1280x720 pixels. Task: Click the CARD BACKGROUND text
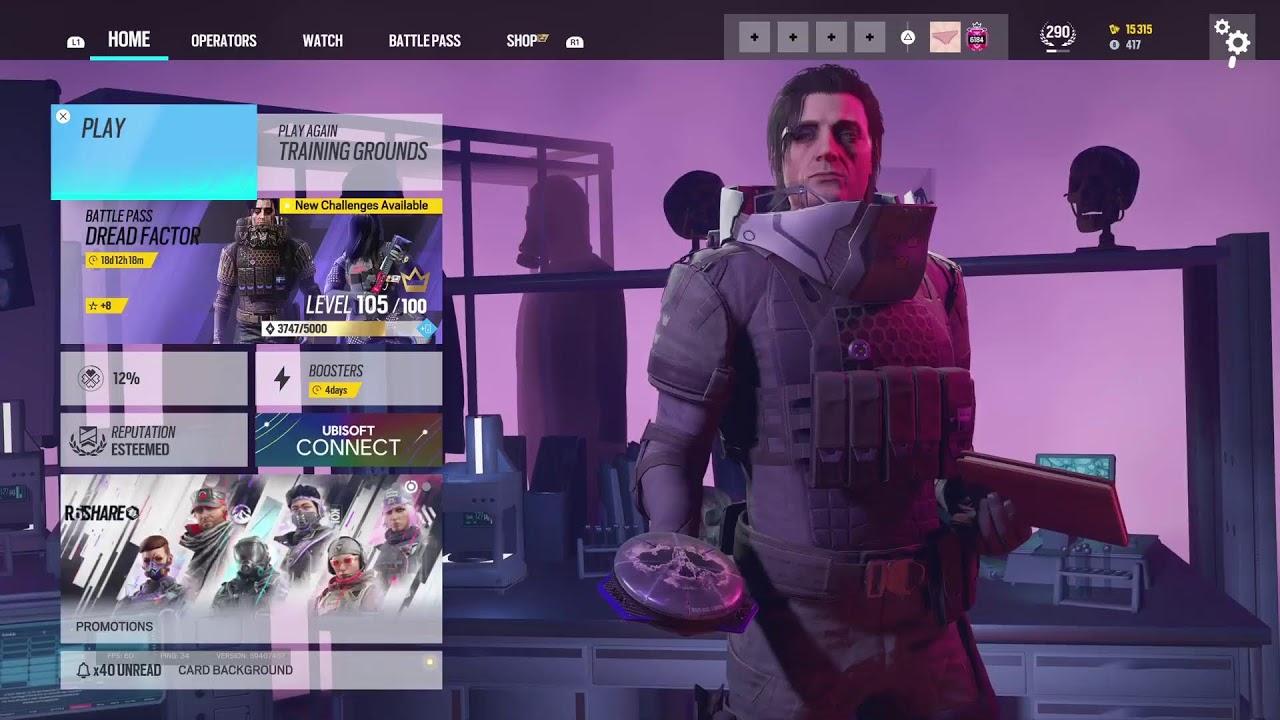(x=235, y=670)
